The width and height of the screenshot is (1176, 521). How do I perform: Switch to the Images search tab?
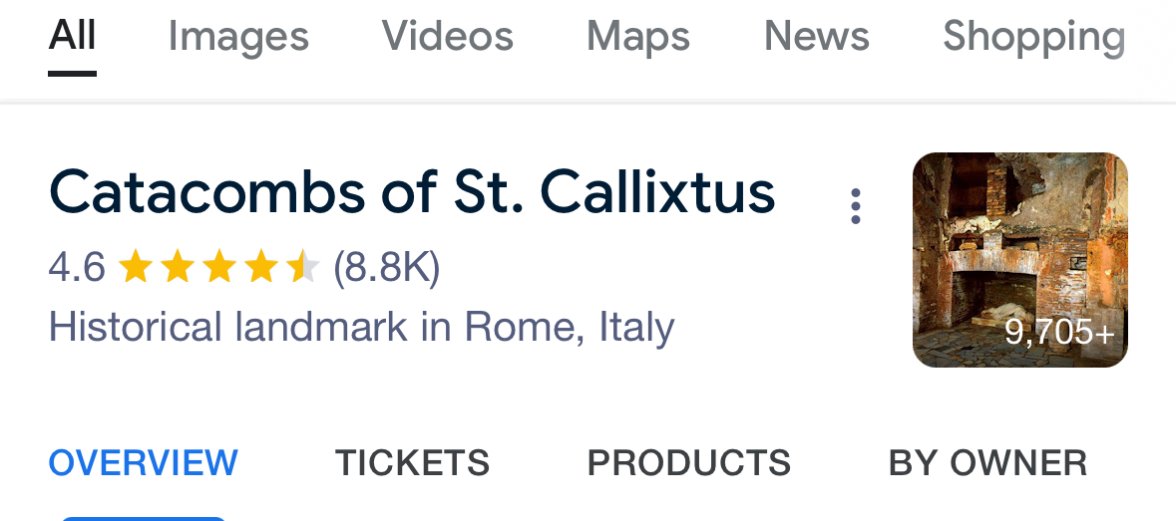point(238,38)
